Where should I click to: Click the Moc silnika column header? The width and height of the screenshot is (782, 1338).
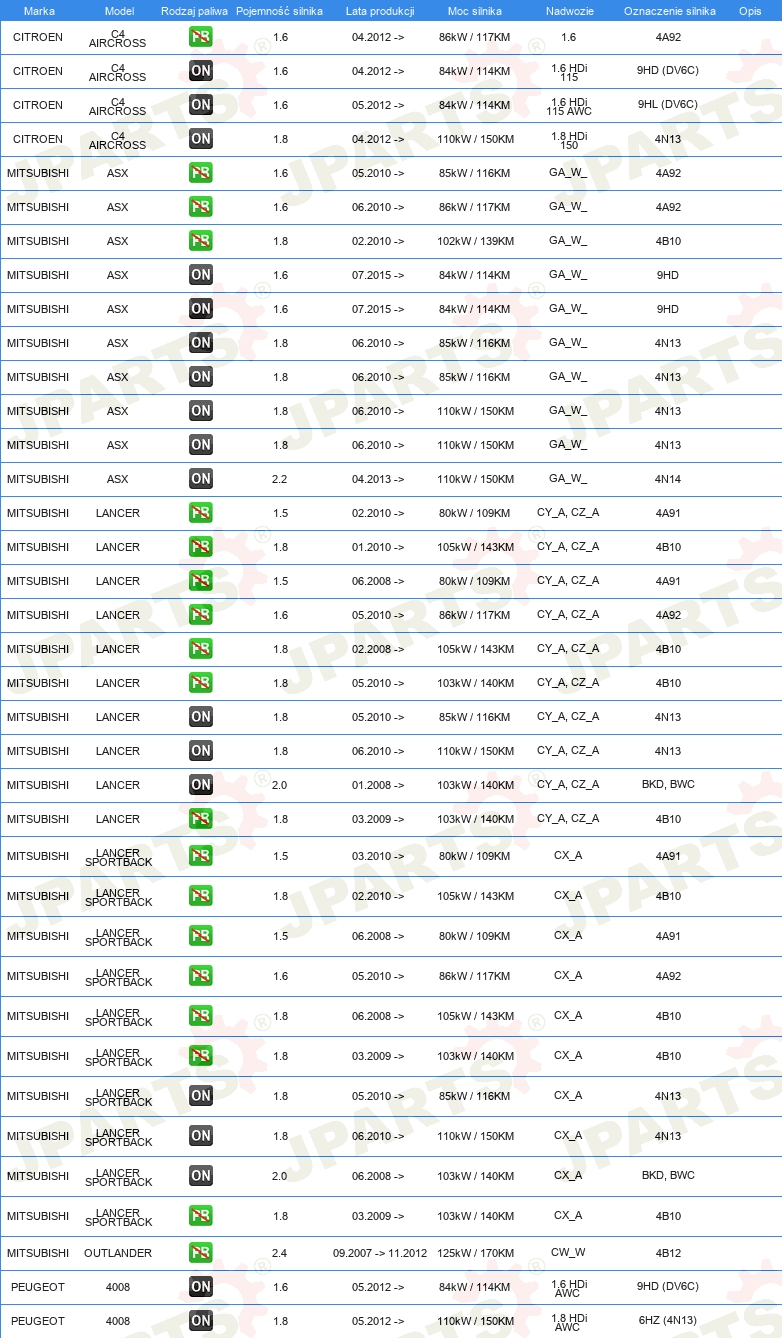click(475, 11)
